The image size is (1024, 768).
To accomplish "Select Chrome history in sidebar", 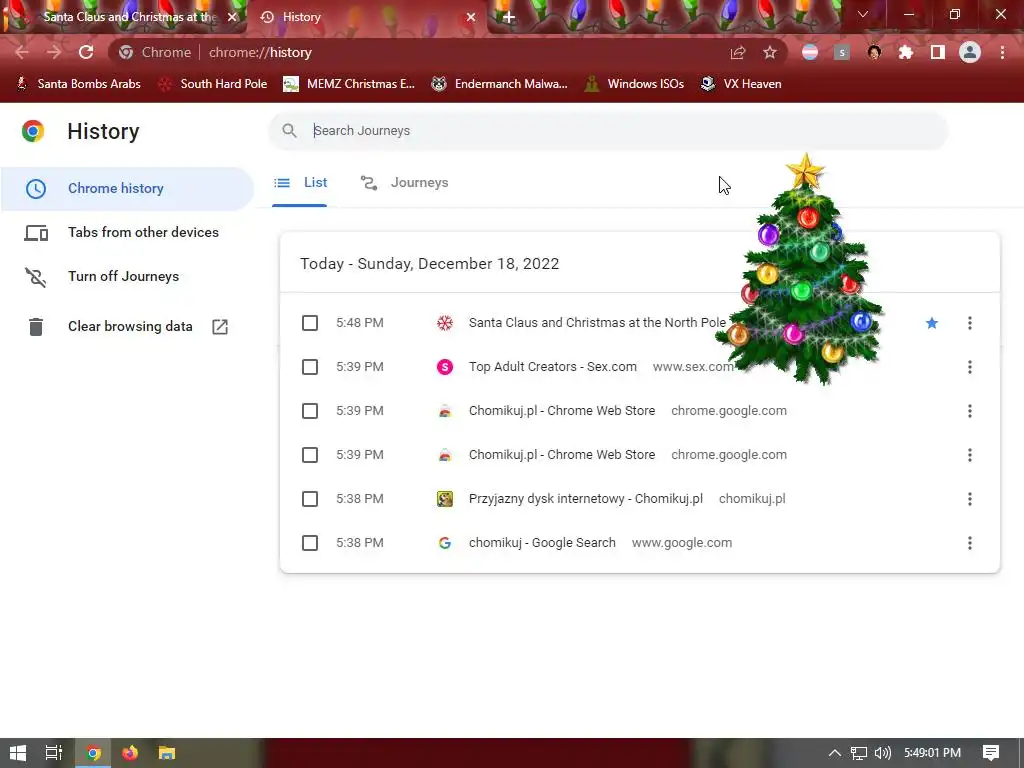I will [127, 188].
